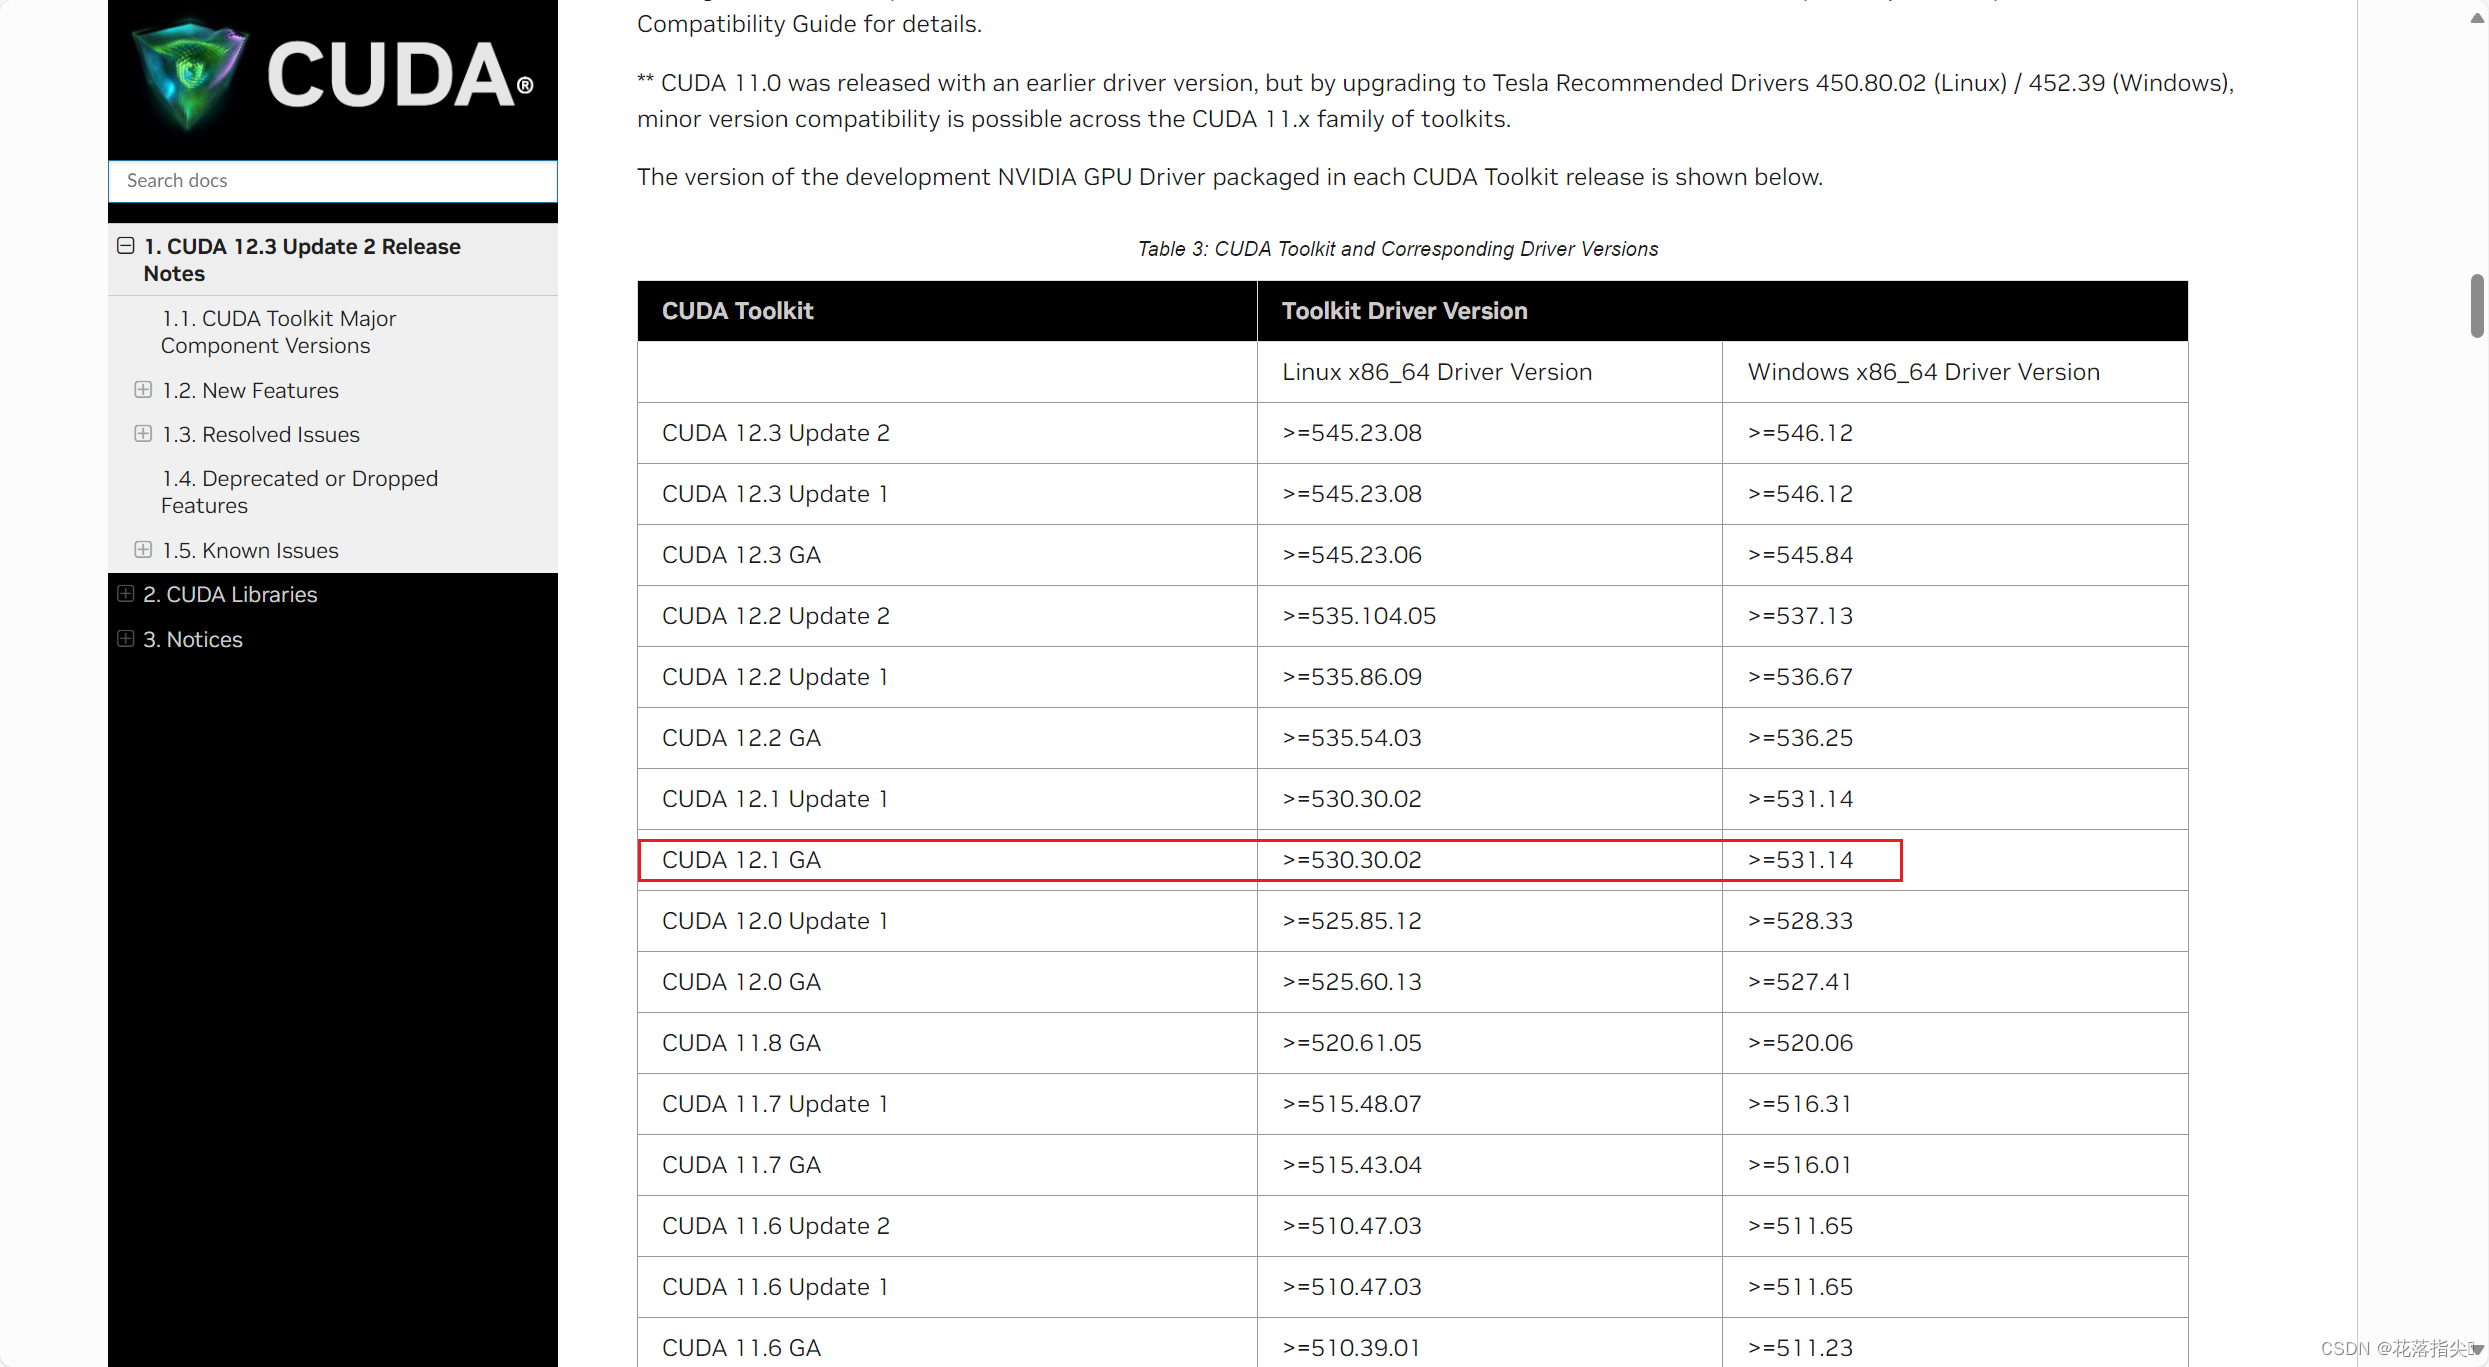Click the >=536.67 Windows driver value
The height and width of the screenshot is (1367, 2489).
point(1800,677)
